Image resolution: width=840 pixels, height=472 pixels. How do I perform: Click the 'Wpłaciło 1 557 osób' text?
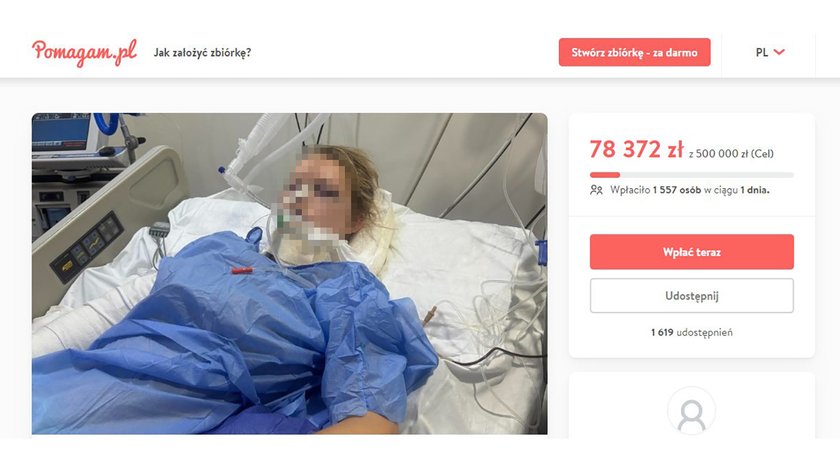click(656, 190)
